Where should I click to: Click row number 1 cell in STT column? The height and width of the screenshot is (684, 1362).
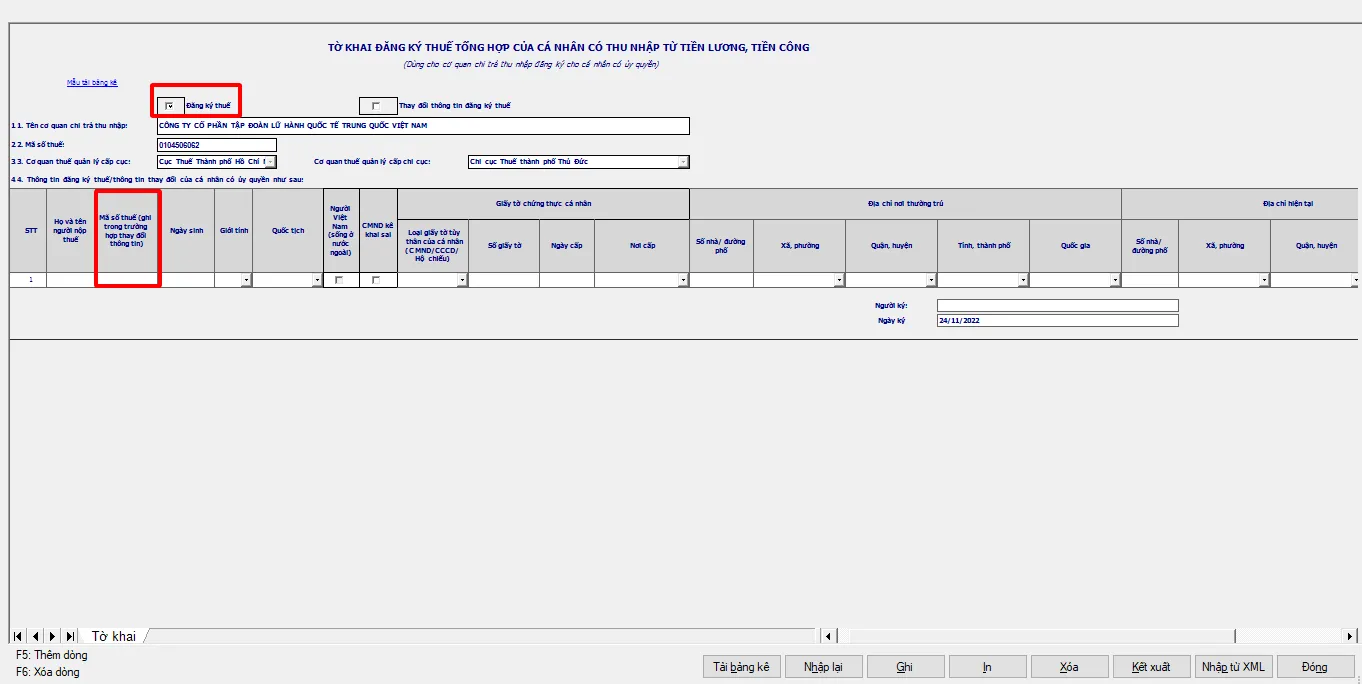click(28, 280)
